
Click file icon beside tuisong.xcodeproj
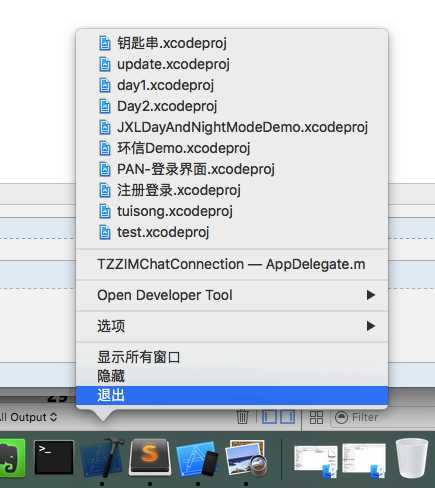pyautogui.click(x=104, y=211)
